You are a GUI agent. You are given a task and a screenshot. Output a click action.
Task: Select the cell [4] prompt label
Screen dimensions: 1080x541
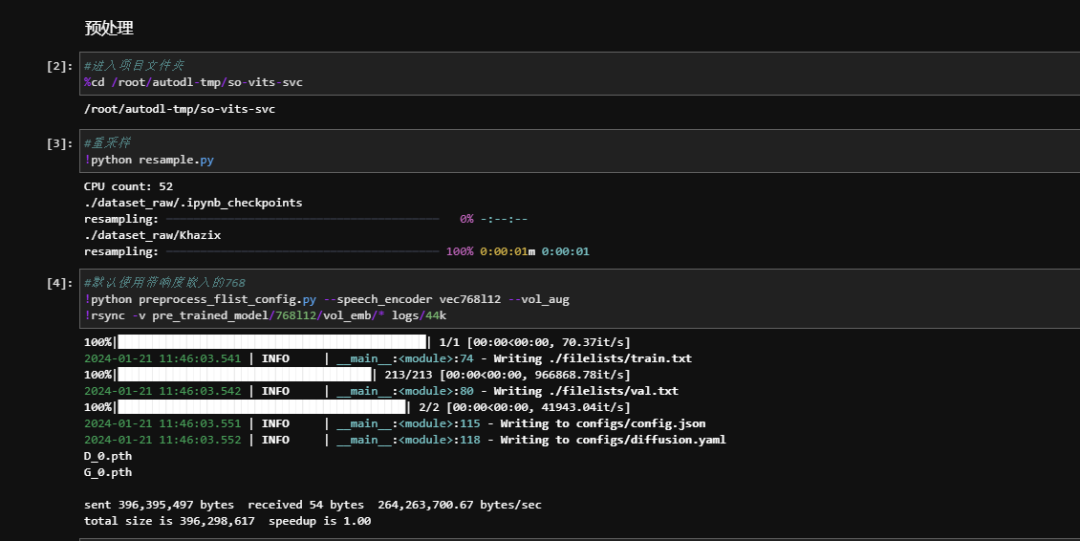[x=59, y=283]
